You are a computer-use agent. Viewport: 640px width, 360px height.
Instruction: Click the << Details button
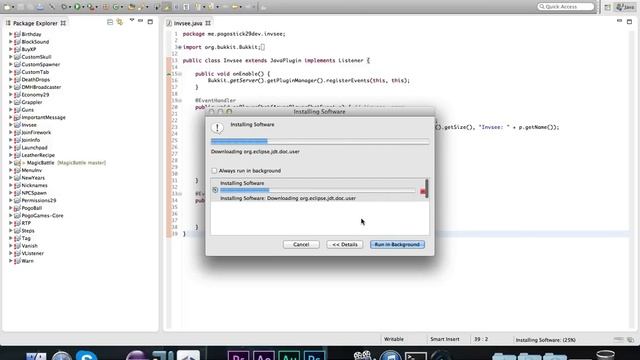[344, 244]
